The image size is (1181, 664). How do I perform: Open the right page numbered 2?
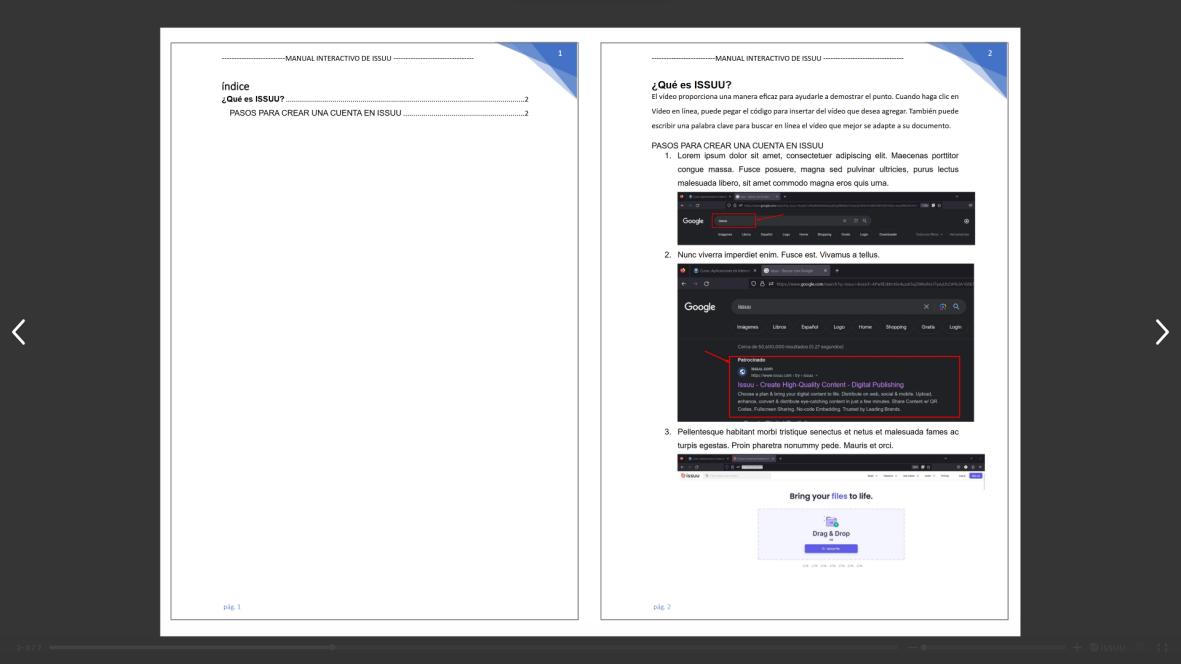804,331
